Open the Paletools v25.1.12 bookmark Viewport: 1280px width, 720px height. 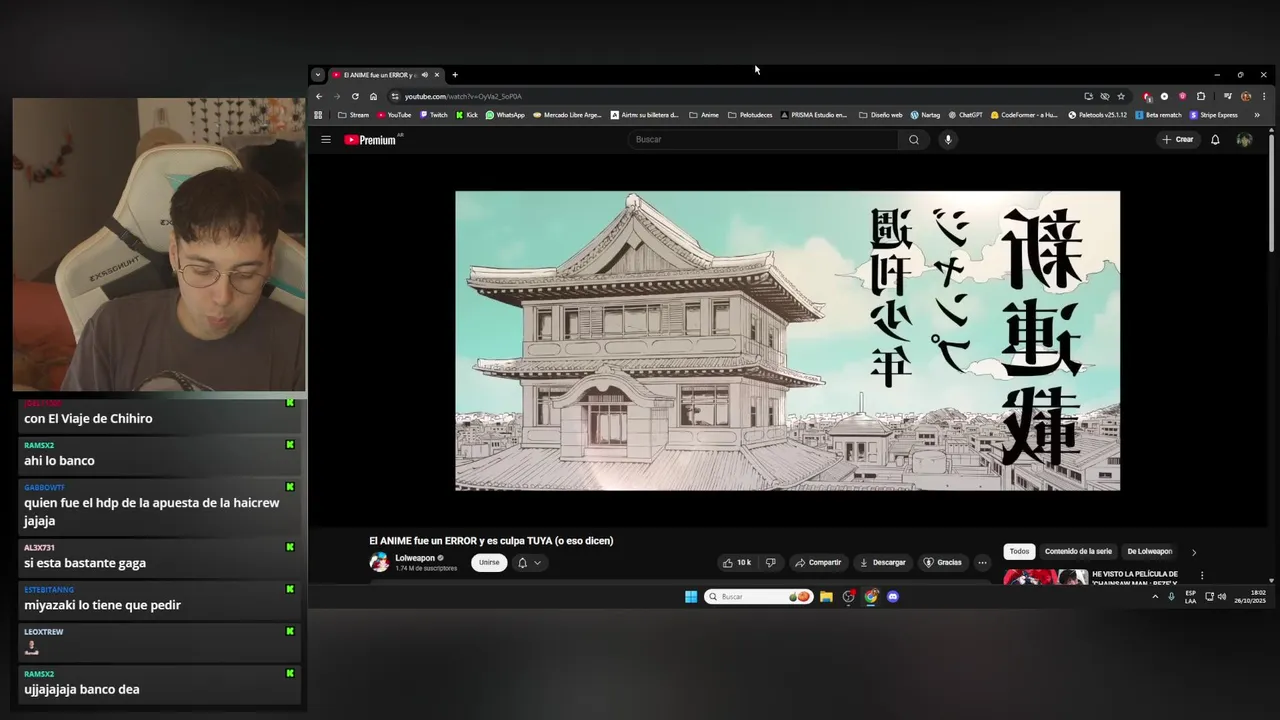[x=1097, y=115]
